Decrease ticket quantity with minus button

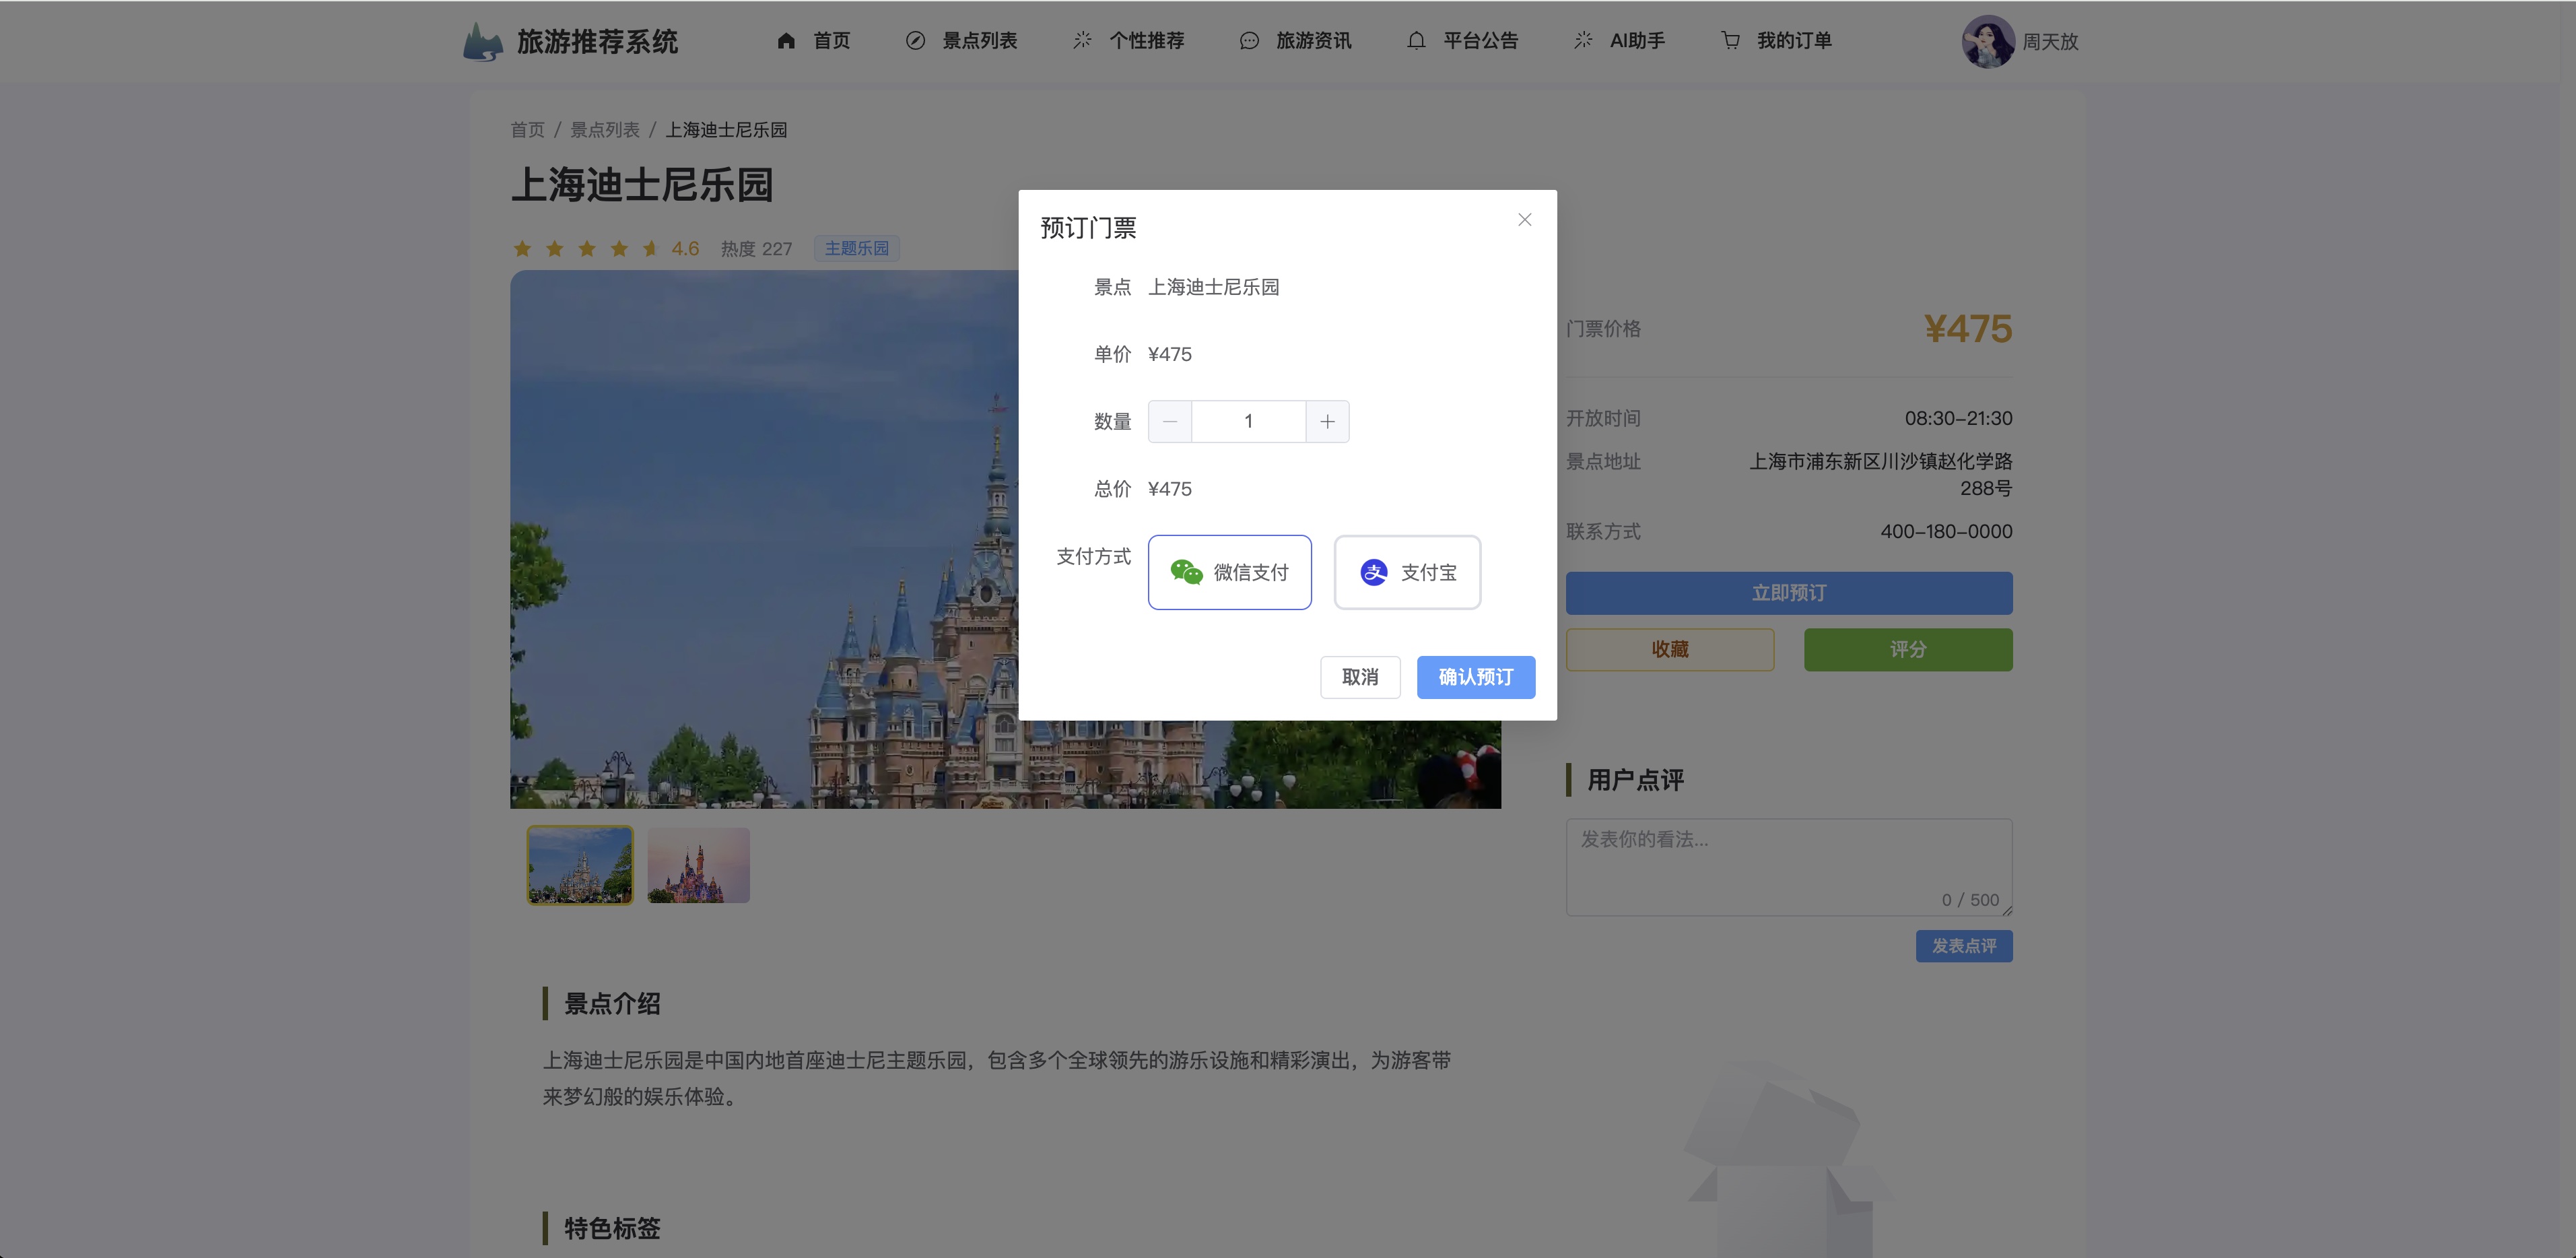(x=1170, y=422)
